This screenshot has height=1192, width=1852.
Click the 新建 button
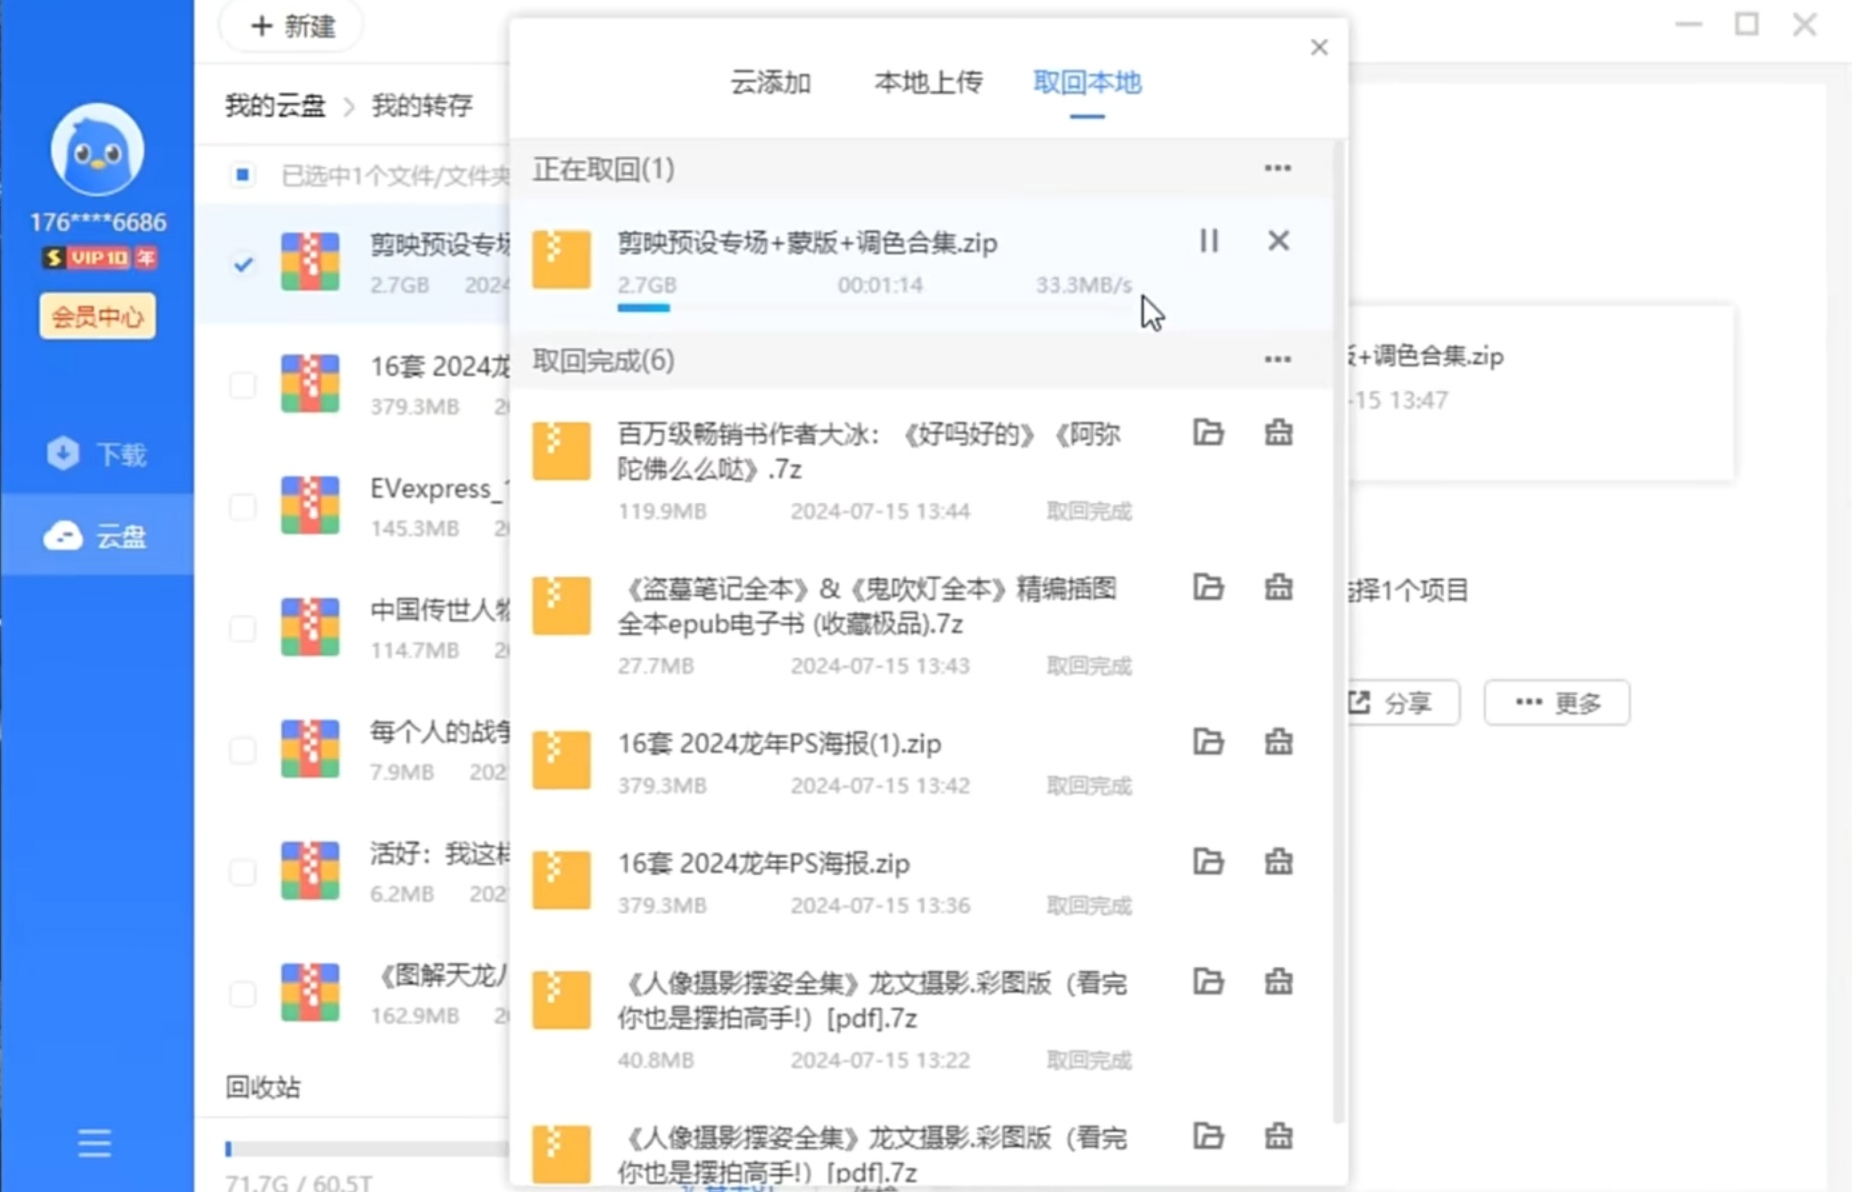click(x=292, y=26)
